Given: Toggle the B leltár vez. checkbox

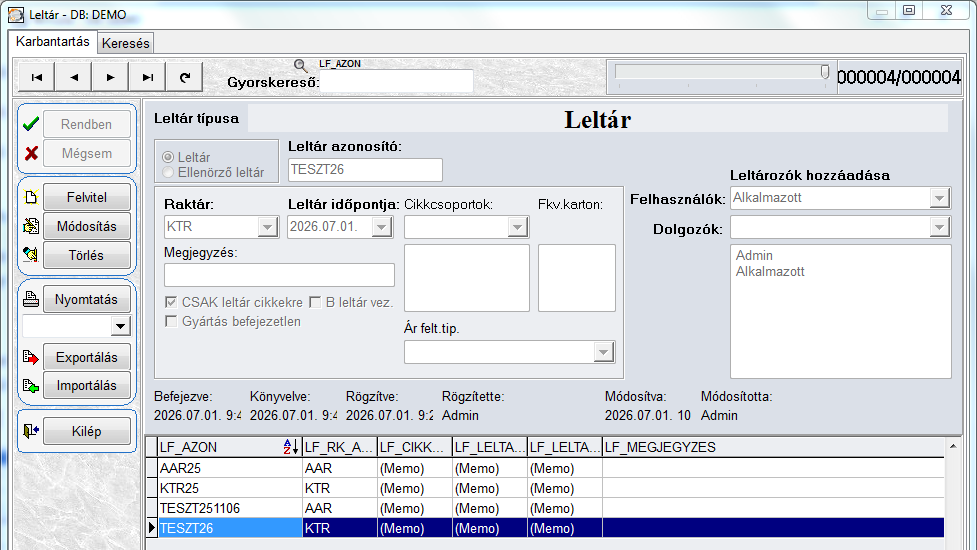Looking at the screenshot, I should (315, 302).
